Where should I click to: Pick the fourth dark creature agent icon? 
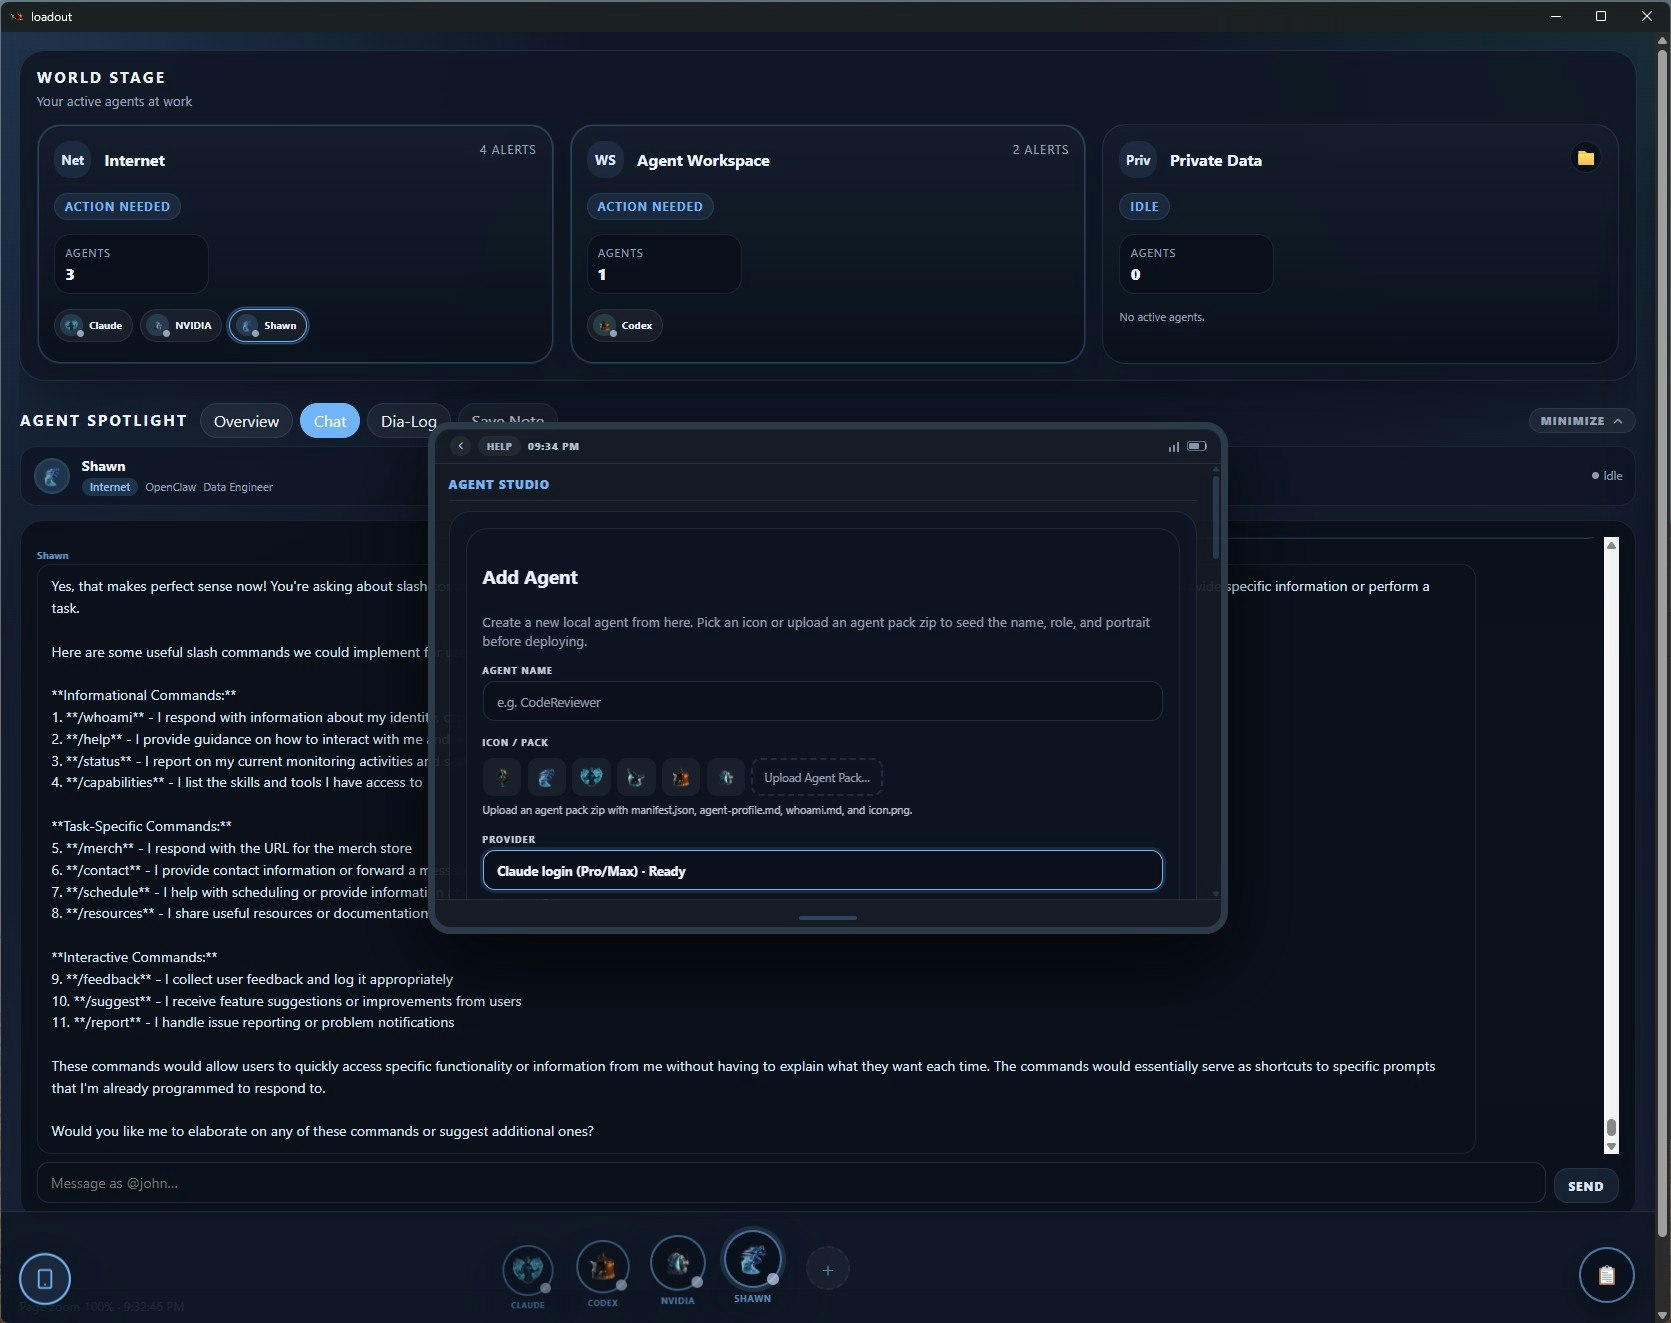pos(636,777)
